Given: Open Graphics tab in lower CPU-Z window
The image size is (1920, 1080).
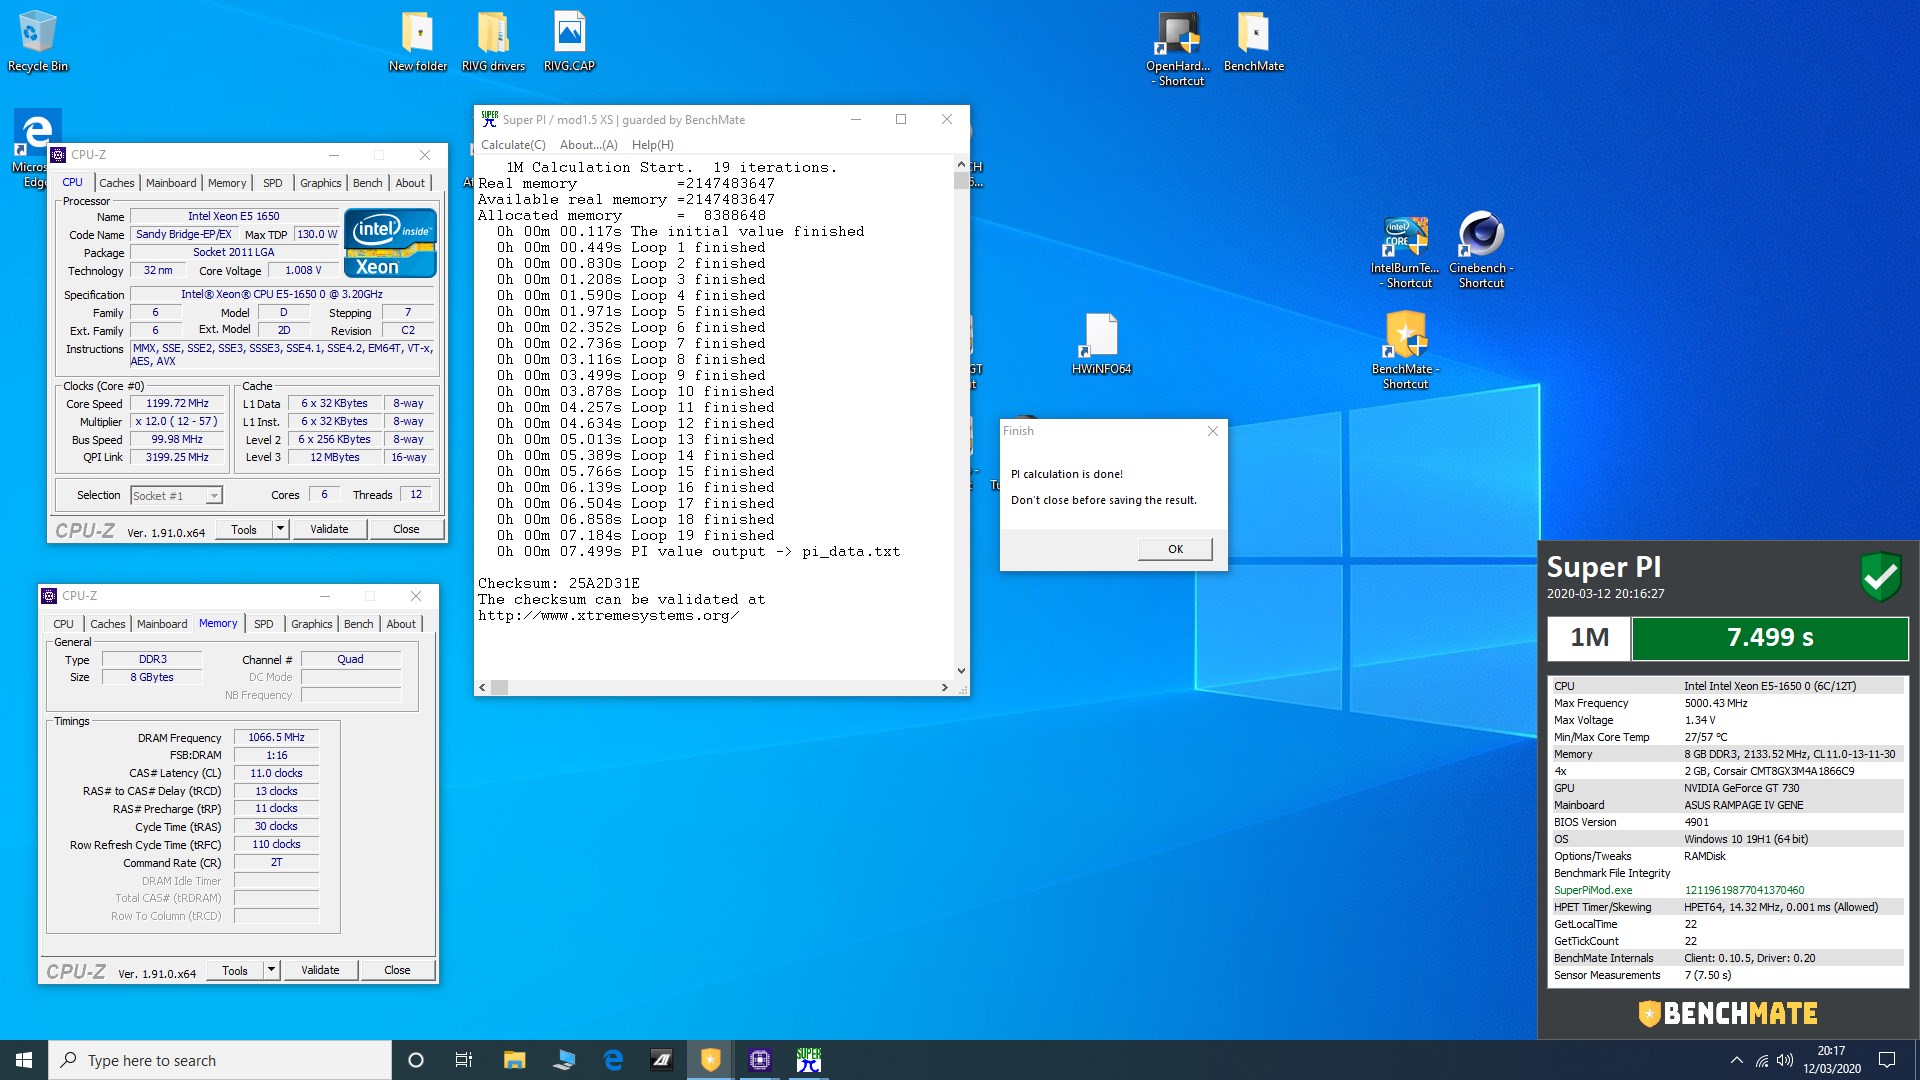Looking at the screenshot, I should click(312, 624).
